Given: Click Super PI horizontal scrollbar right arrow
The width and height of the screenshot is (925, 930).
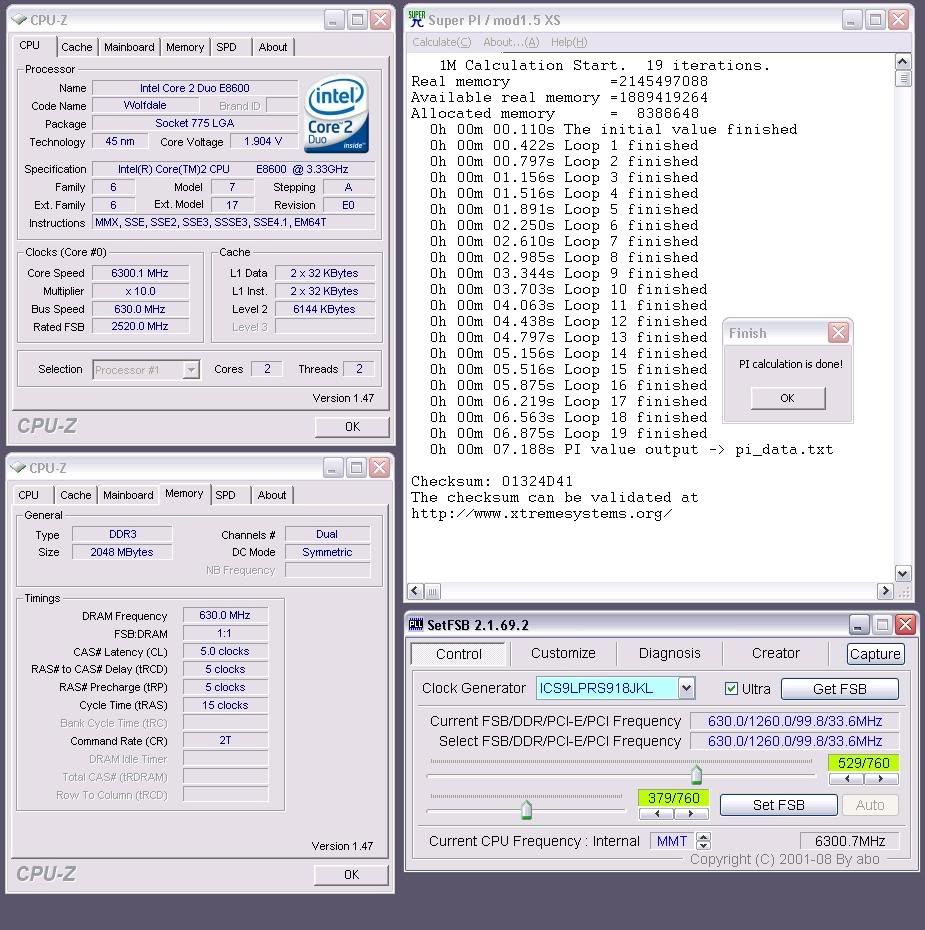Looking at the screenshot, I should coord(885,591).
